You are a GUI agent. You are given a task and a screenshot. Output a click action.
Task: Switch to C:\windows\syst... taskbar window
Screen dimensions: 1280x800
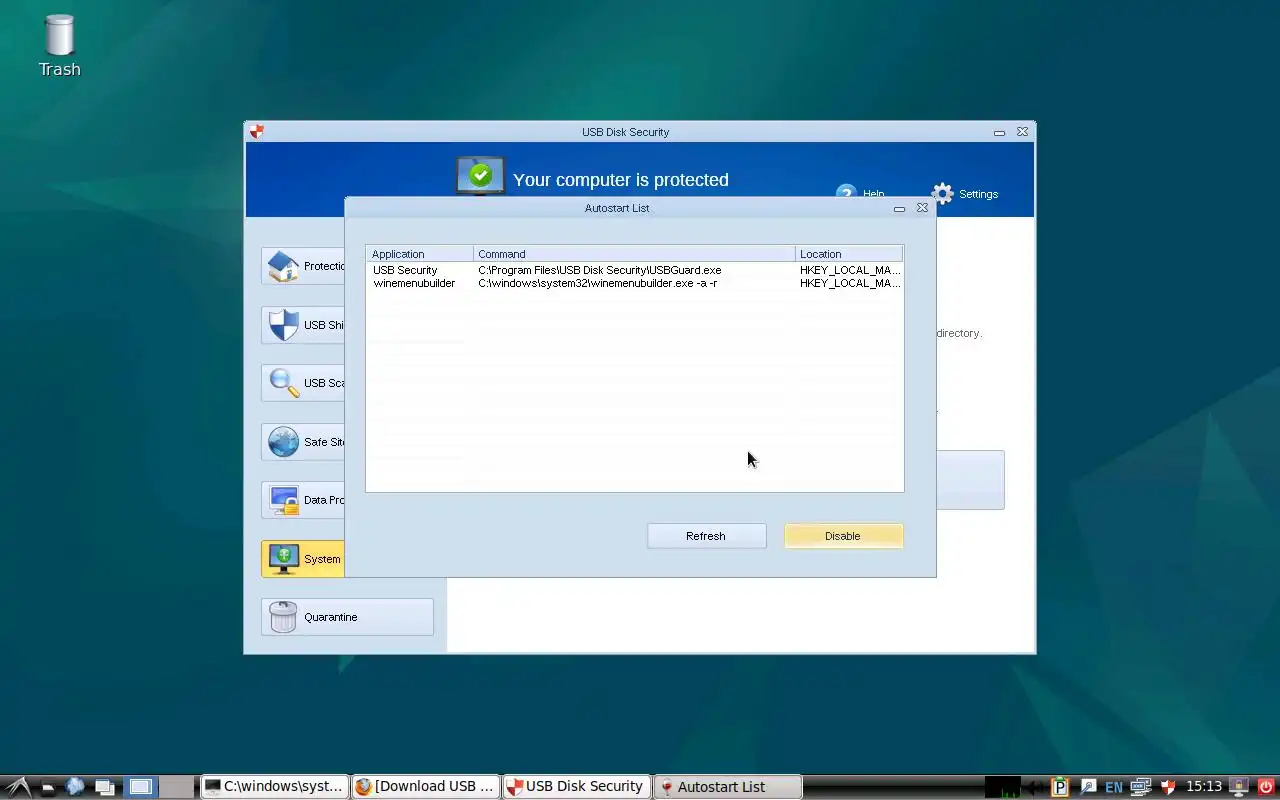275,787
